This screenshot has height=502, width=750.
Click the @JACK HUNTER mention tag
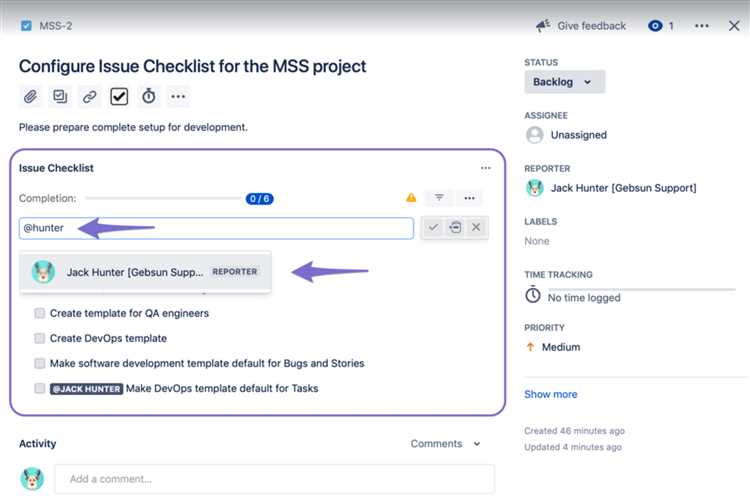[87, 389]
